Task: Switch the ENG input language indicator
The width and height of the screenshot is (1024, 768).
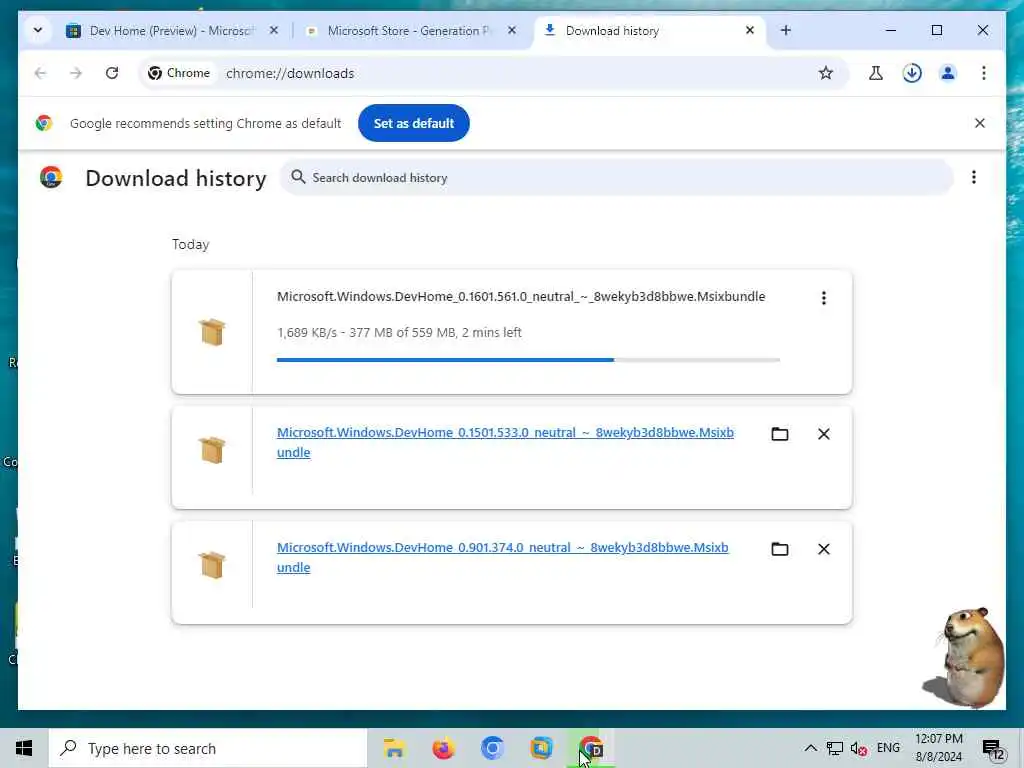Action: [888, 748]
